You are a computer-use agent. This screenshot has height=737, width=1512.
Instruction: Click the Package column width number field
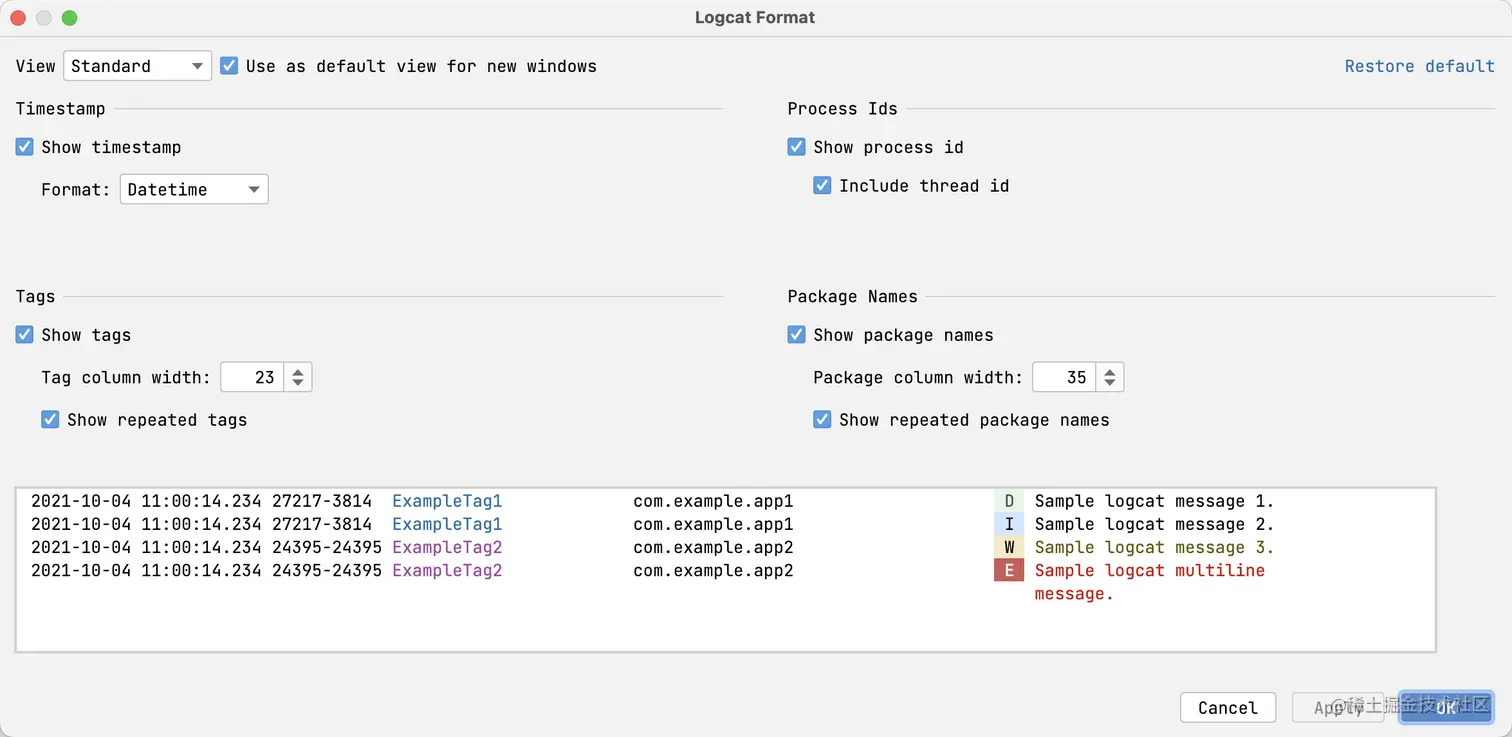click(1064, 377)
